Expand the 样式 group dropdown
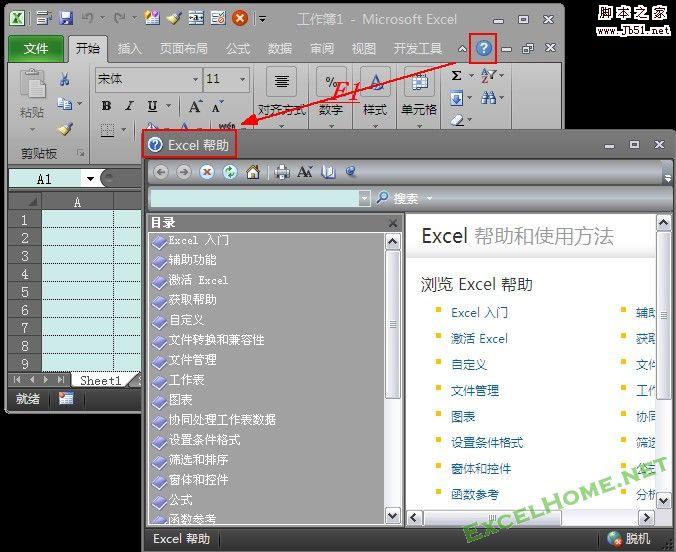 [375, 126]
